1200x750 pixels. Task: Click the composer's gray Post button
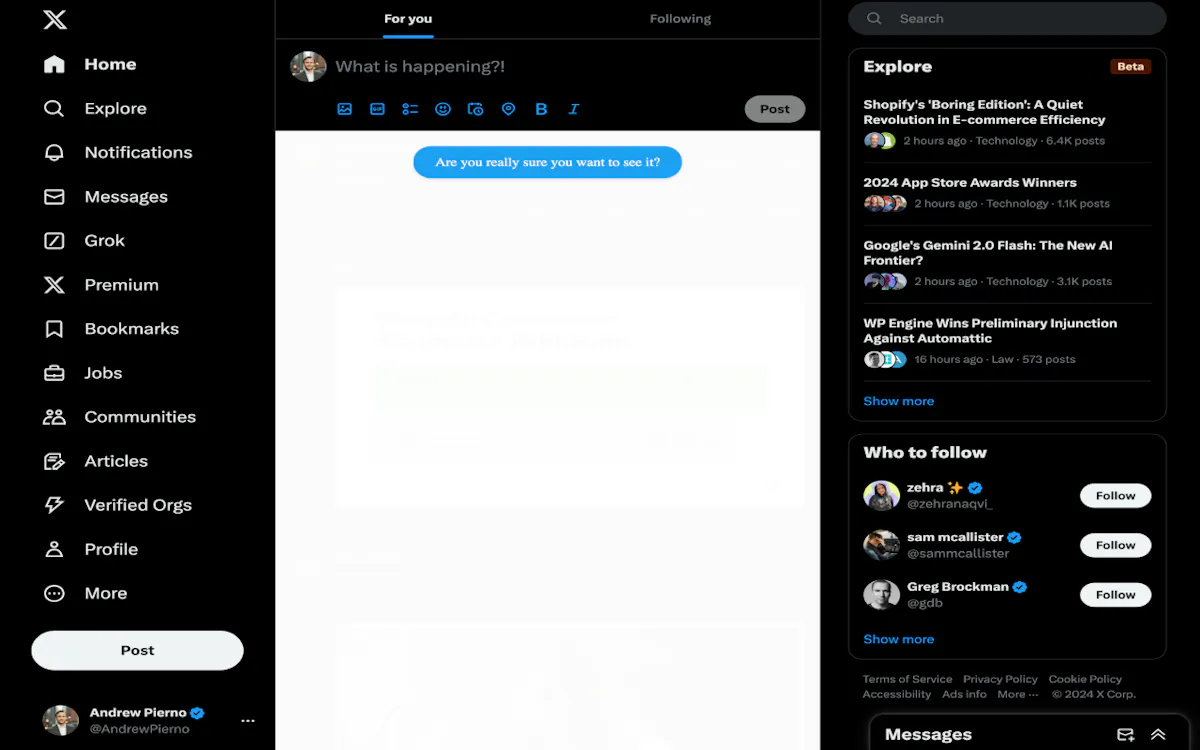click(x=775, y=109)
